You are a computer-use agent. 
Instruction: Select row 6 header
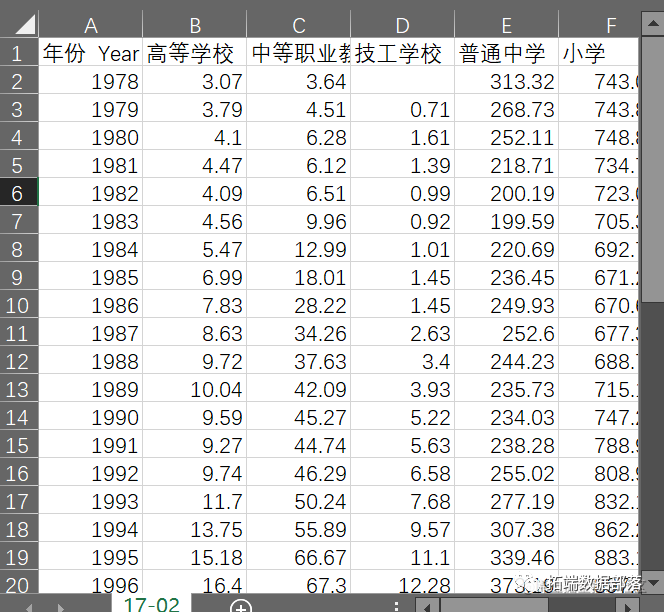[x=19, y=192]
